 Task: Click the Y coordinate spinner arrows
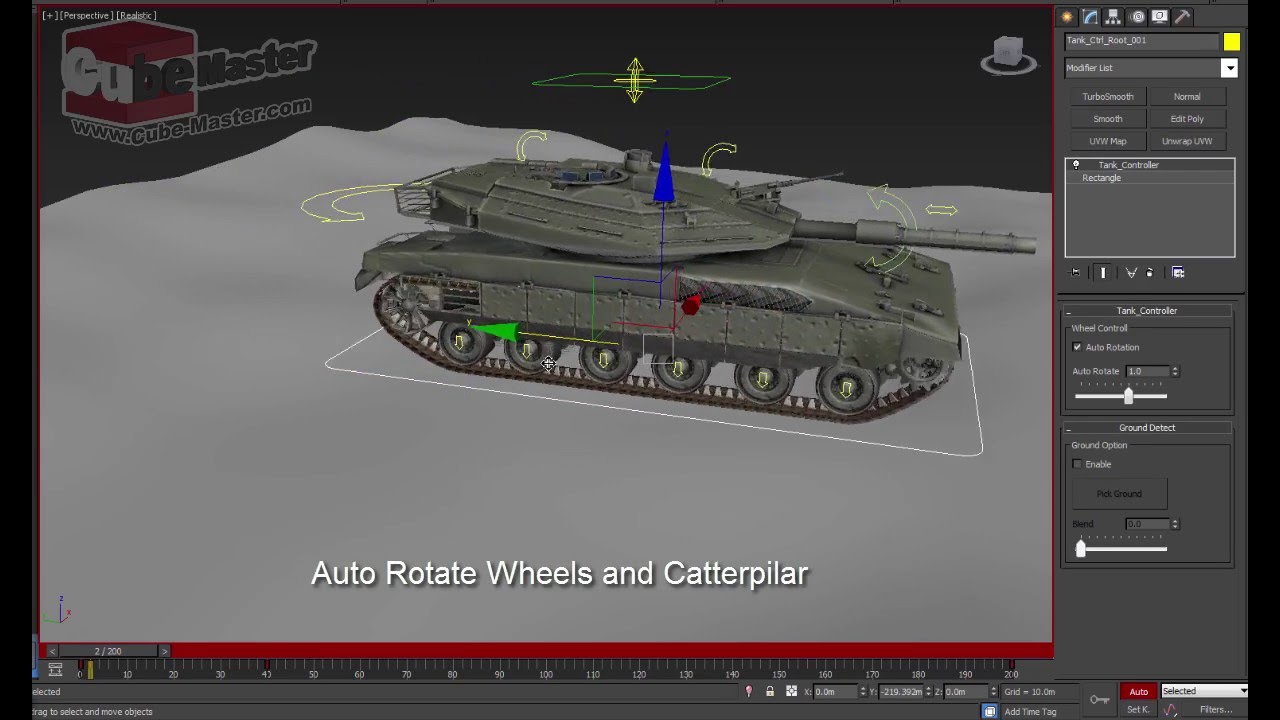pyautogui.click(x=928, y=691)
